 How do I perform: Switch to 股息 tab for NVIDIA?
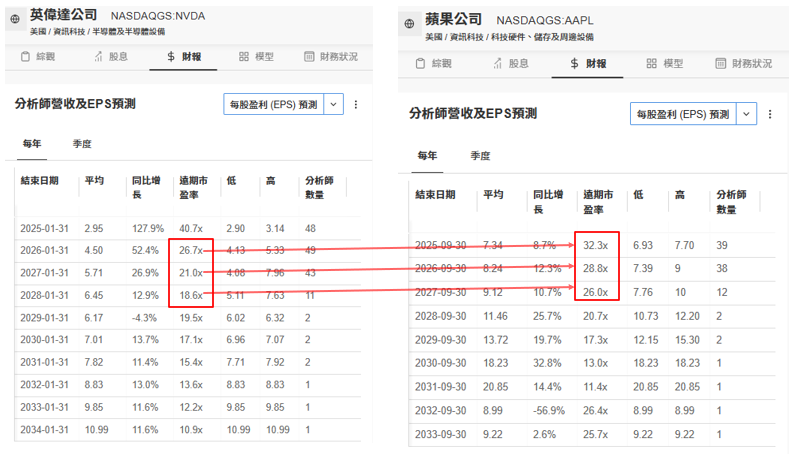pyautogui.click(x=110, y=57)
